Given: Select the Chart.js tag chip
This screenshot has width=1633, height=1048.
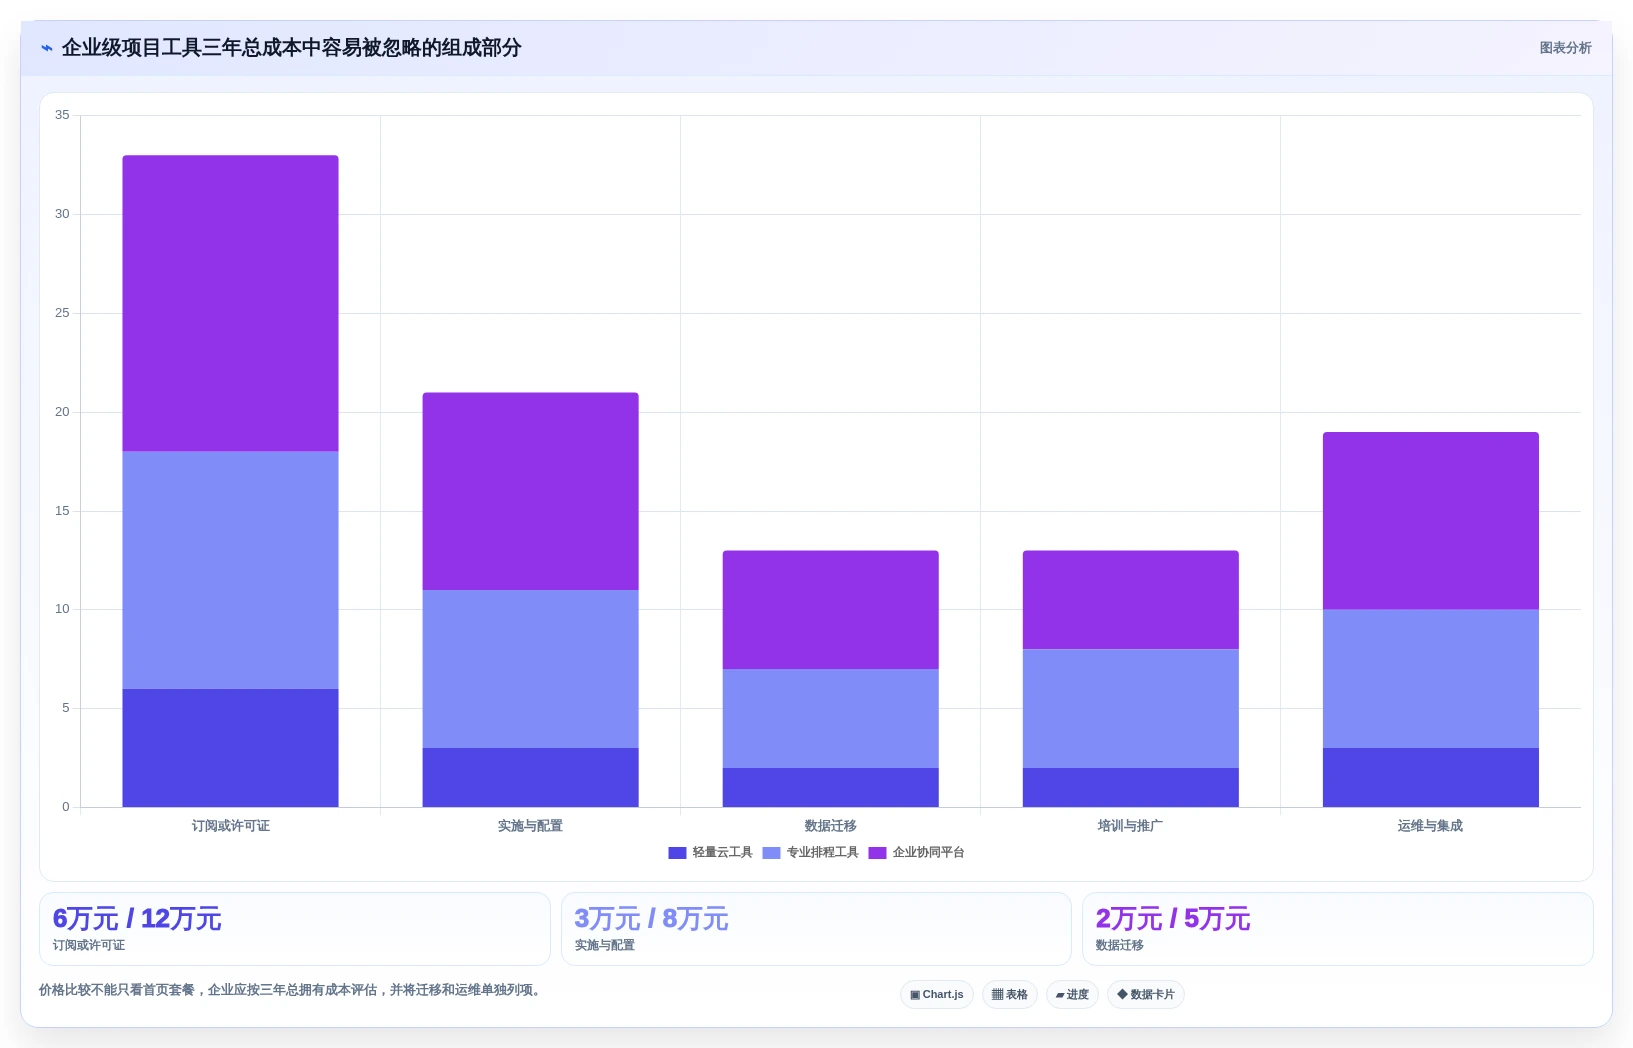Looking at the screenshot, I should click(x=937, y=995).
